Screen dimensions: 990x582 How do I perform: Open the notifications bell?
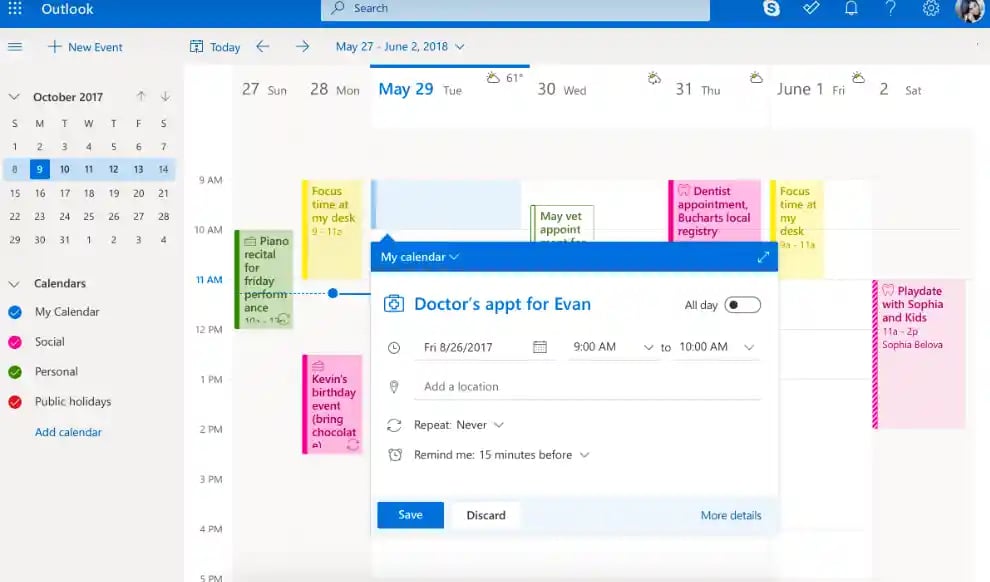pos(851,9)
